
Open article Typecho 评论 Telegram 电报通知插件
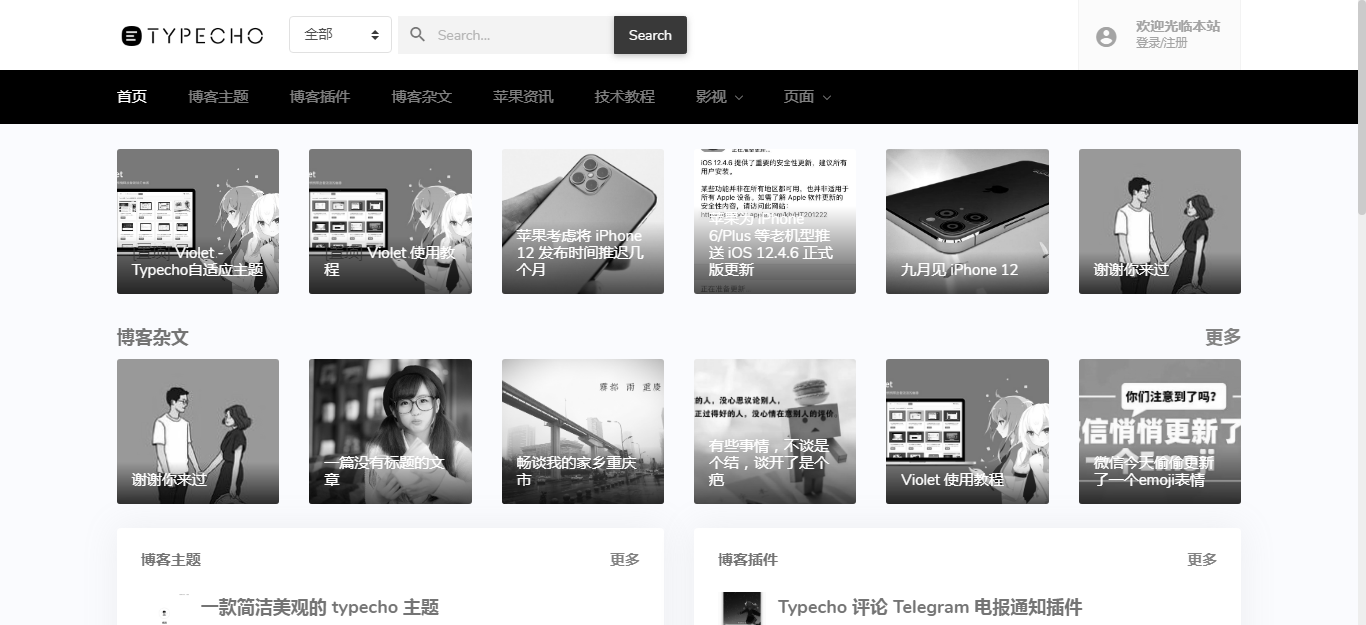pos(930,607)
